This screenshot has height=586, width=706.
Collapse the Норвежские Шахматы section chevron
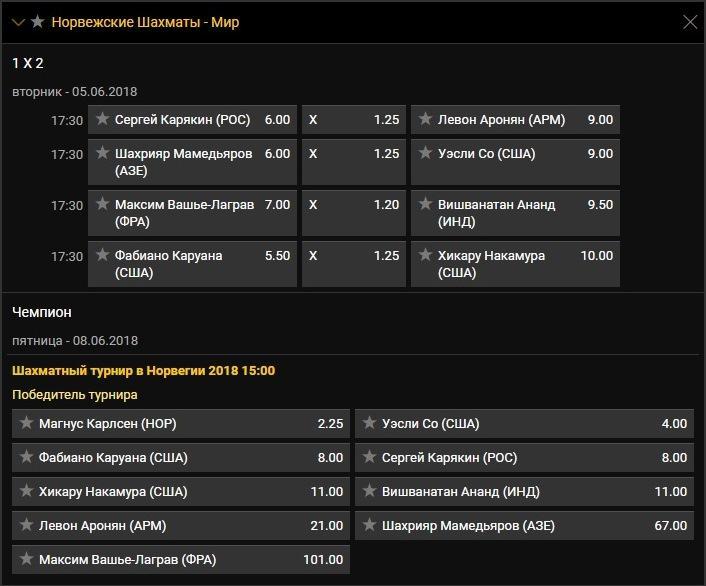pyautogui.click(x=18, y=22)
